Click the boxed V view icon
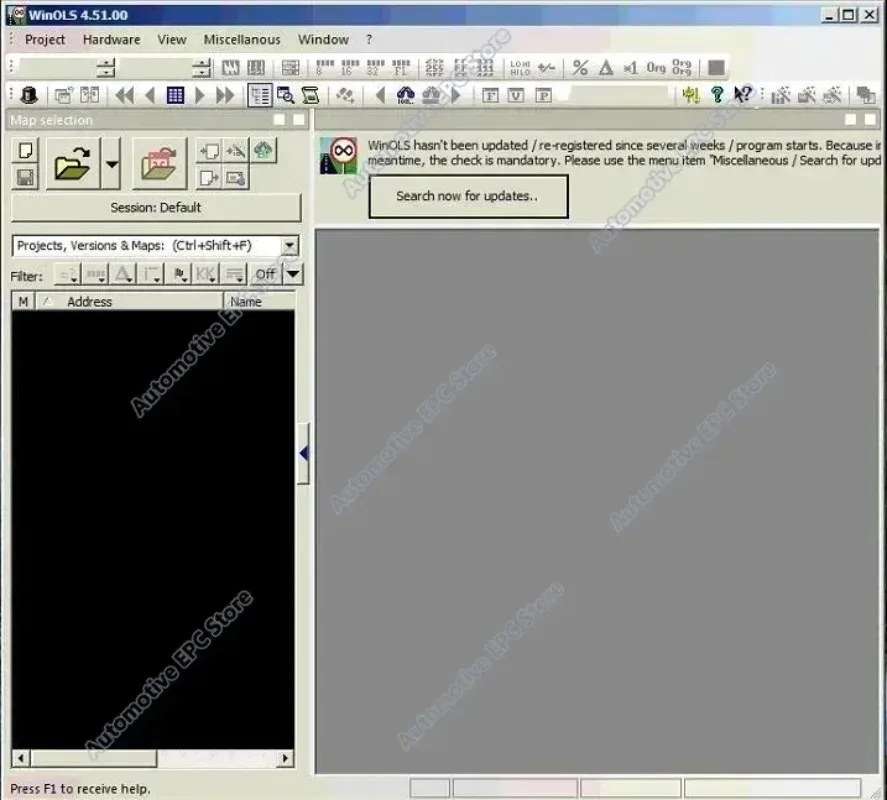 pos(516,95)
